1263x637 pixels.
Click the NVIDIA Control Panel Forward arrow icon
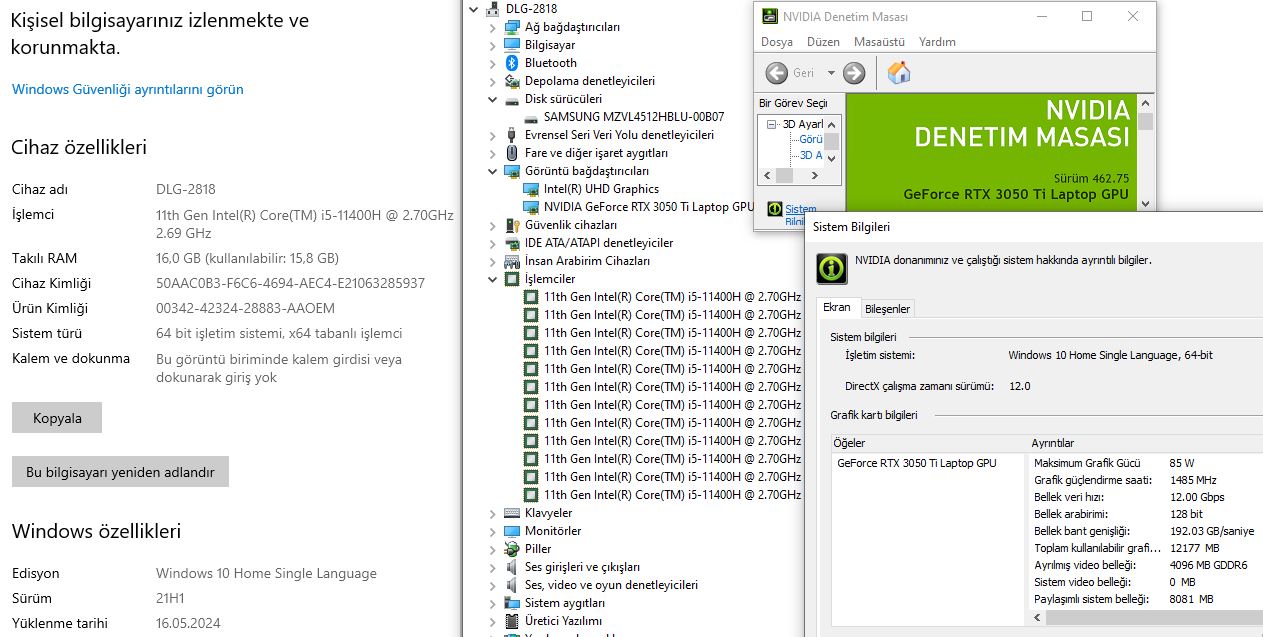pos(854,73)
